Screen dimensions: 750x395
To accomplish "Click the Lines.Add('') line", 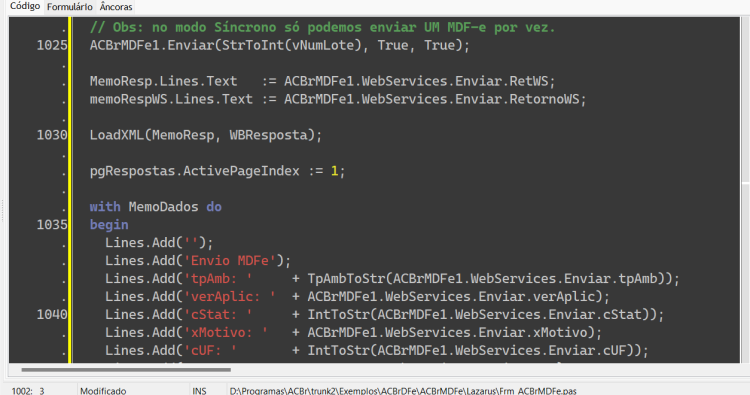I will click(159, 242).
